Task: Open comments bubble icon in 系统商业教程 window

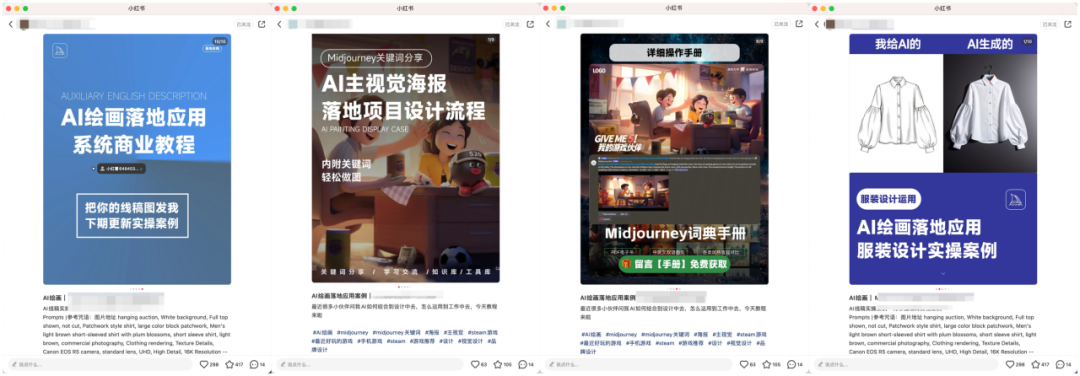Action: [253, 364]
